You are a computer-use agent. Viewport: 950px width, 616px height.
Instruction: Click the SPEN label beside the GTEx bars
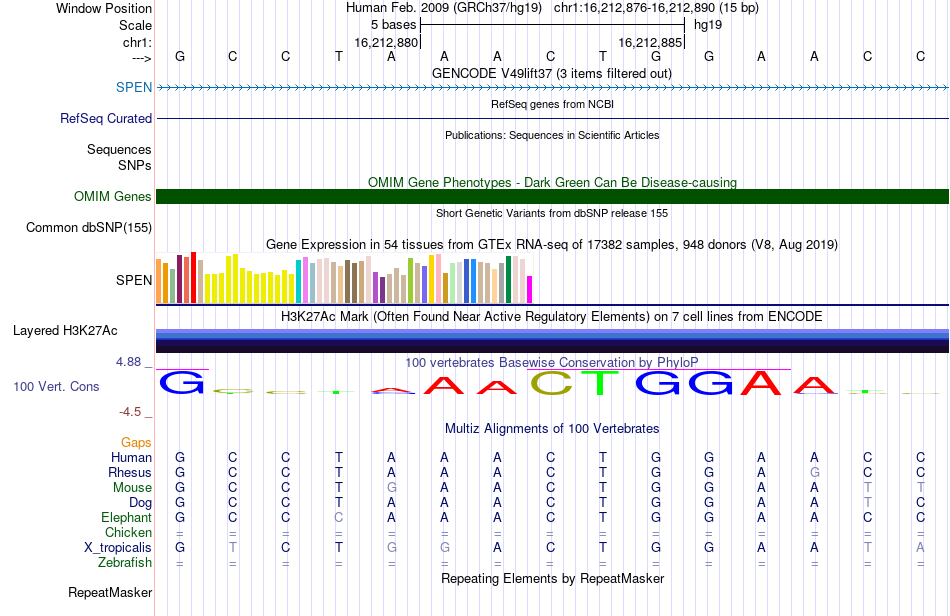pos(134,280)
